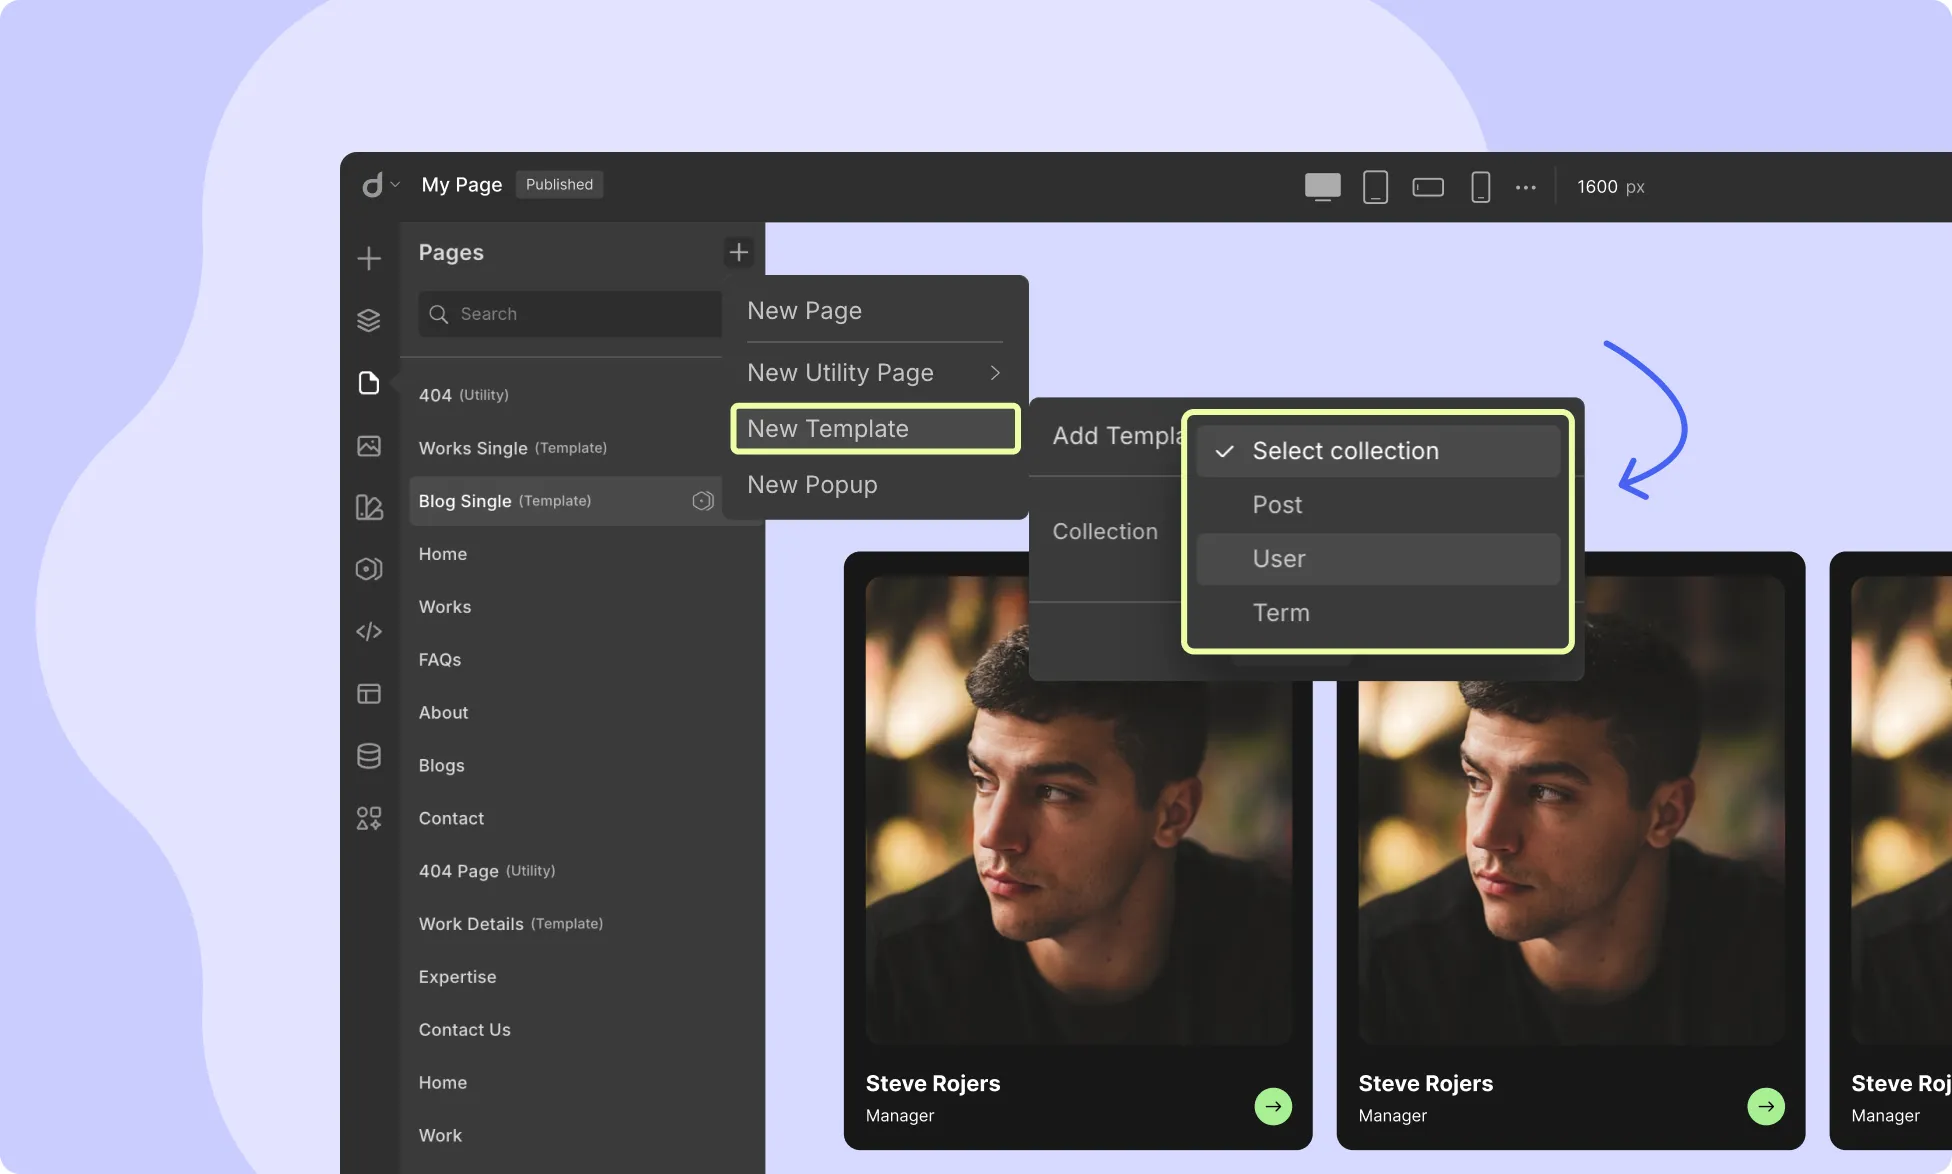Image resolution: width=1952 pixels, height=1174 pixels.
Task: Open the apps and integrations icon
Action: pos(369,819)
